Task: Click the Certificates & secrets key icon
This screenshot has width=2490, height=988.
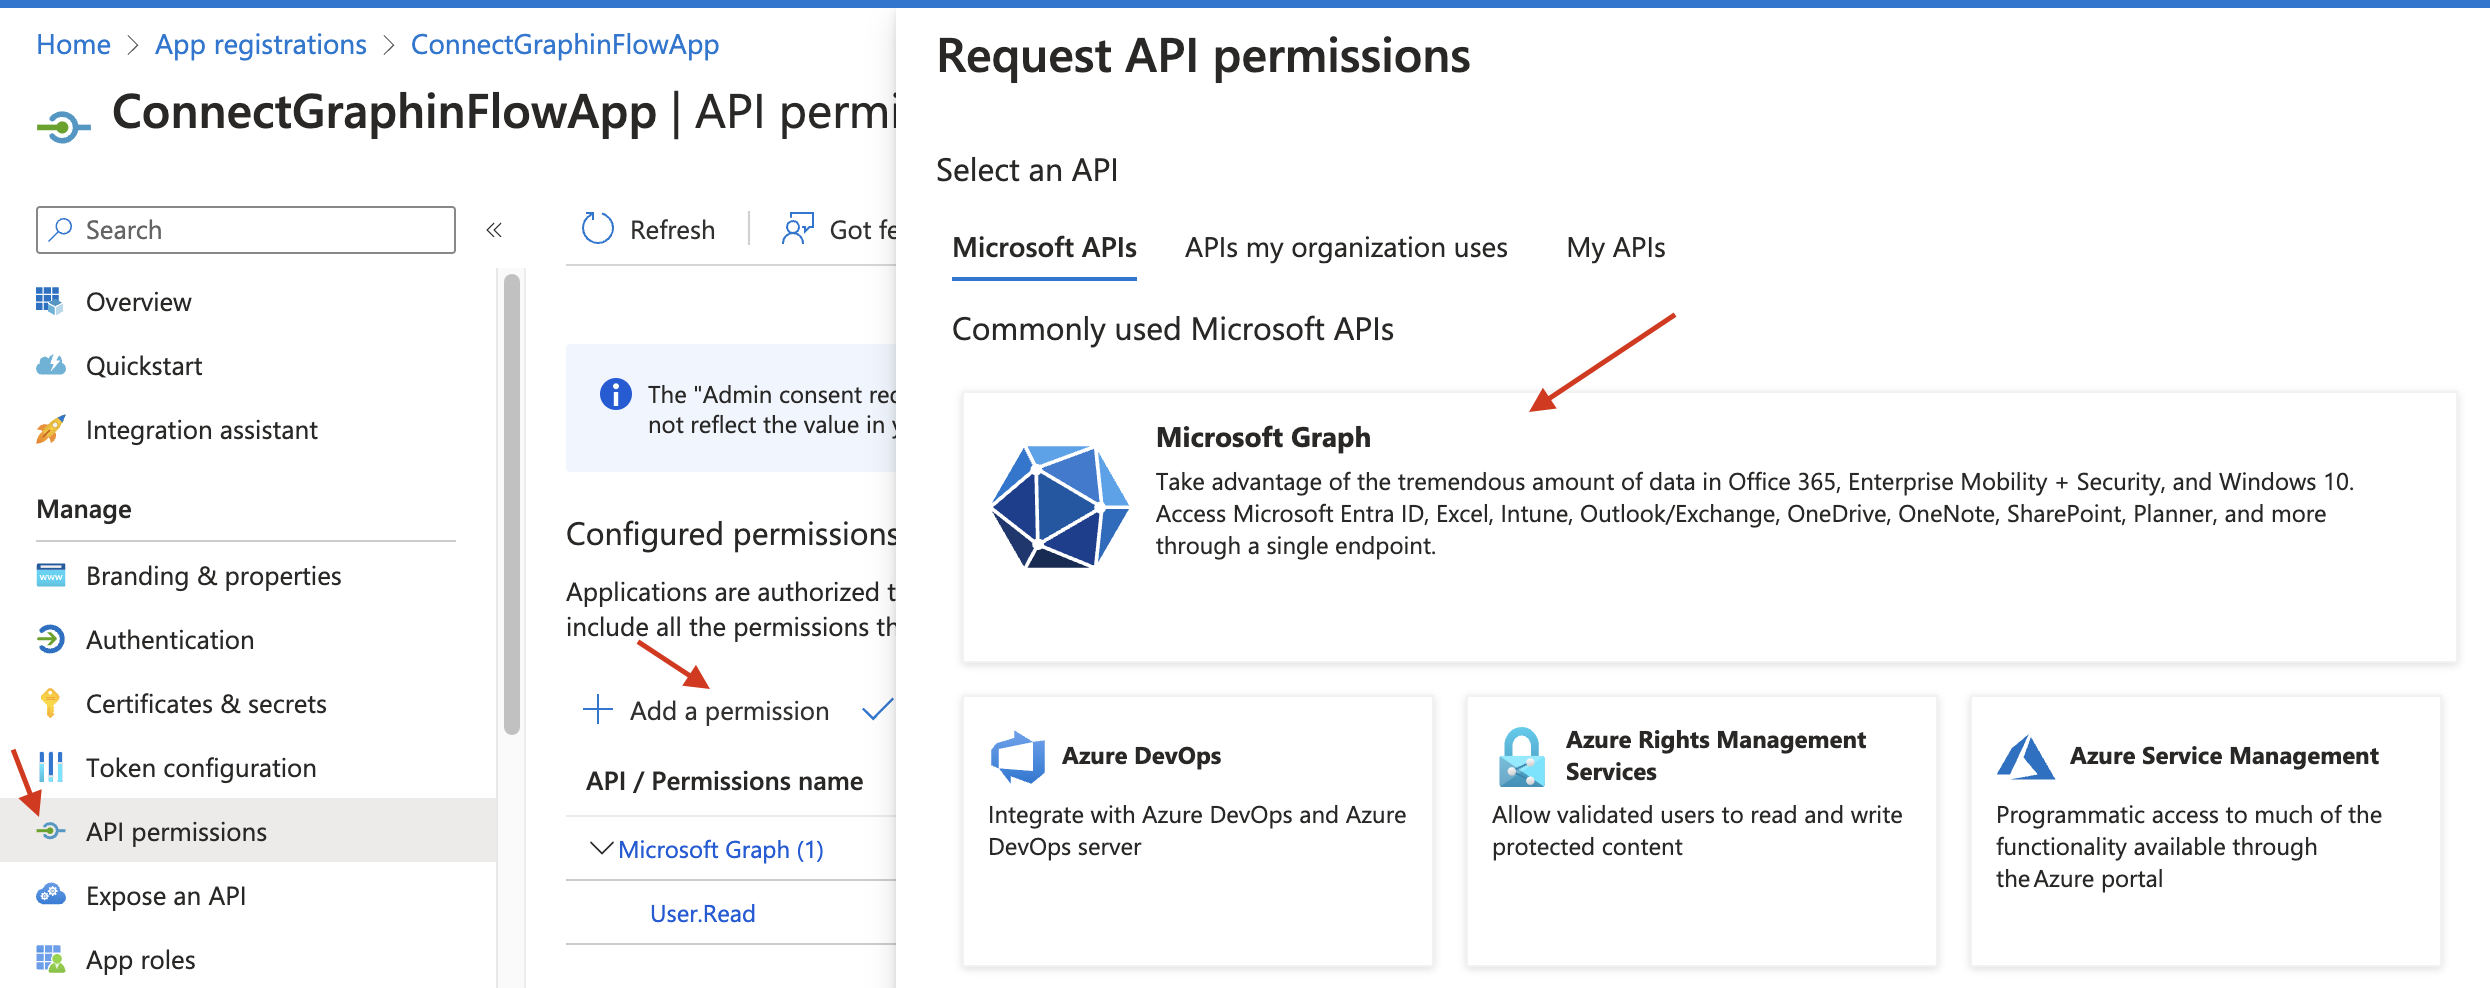Action: point(50,703)
